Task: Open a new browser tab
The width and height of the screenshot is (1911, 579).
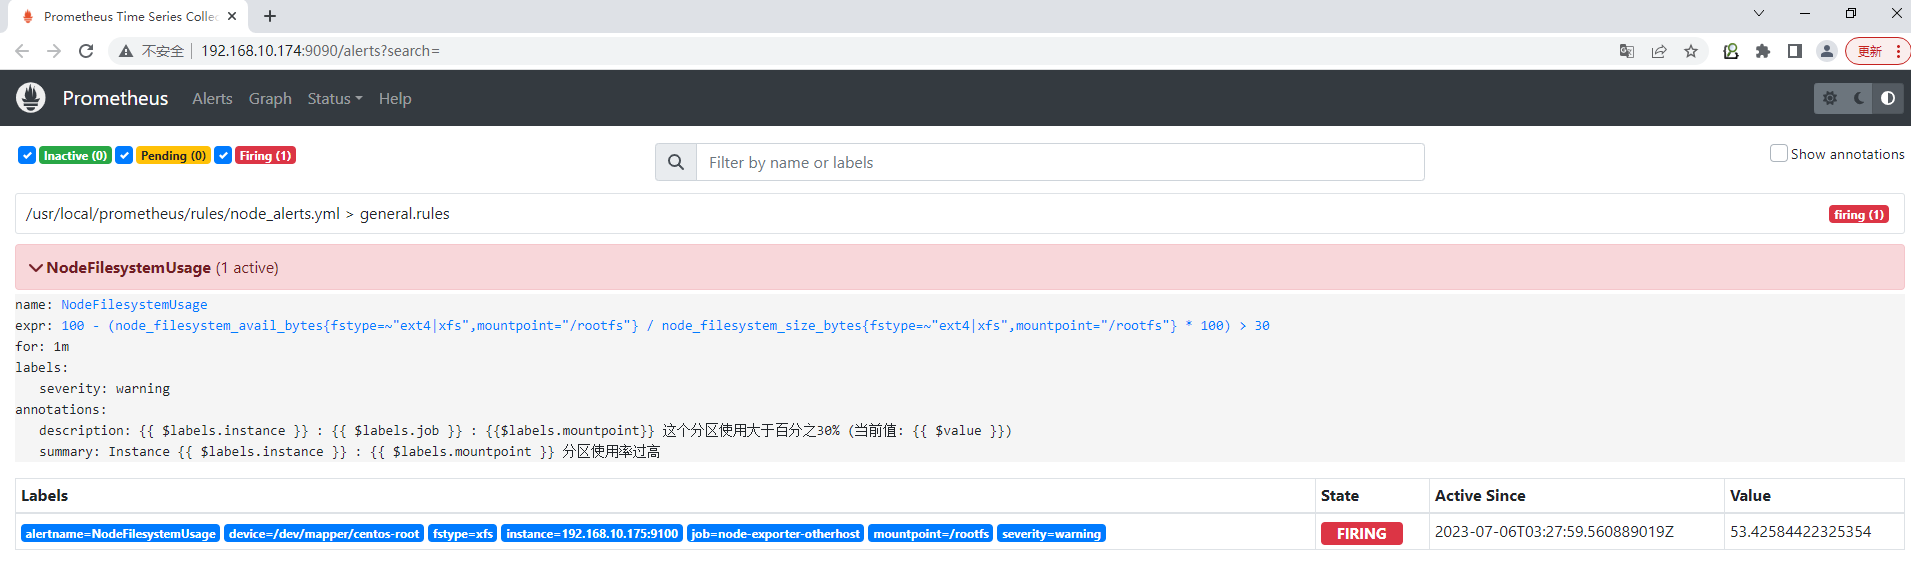Action: pos(270,16)
